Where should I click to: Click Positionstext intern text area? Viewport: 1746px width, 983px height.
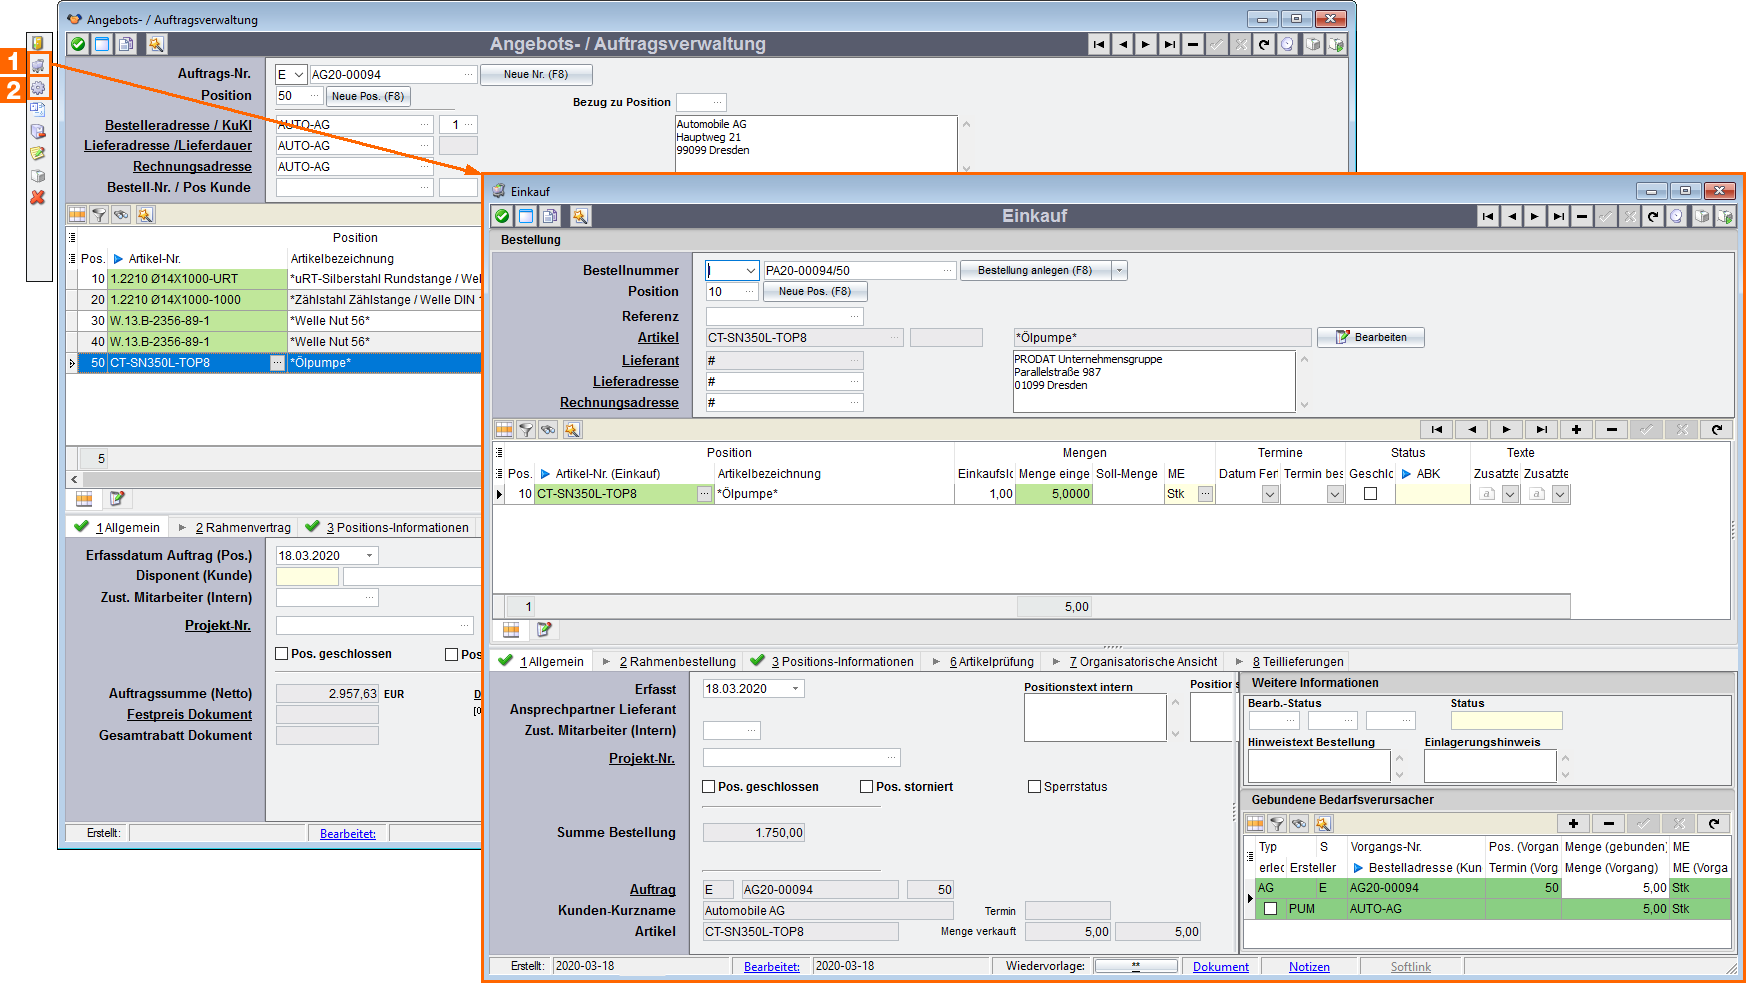[1095, 718]
